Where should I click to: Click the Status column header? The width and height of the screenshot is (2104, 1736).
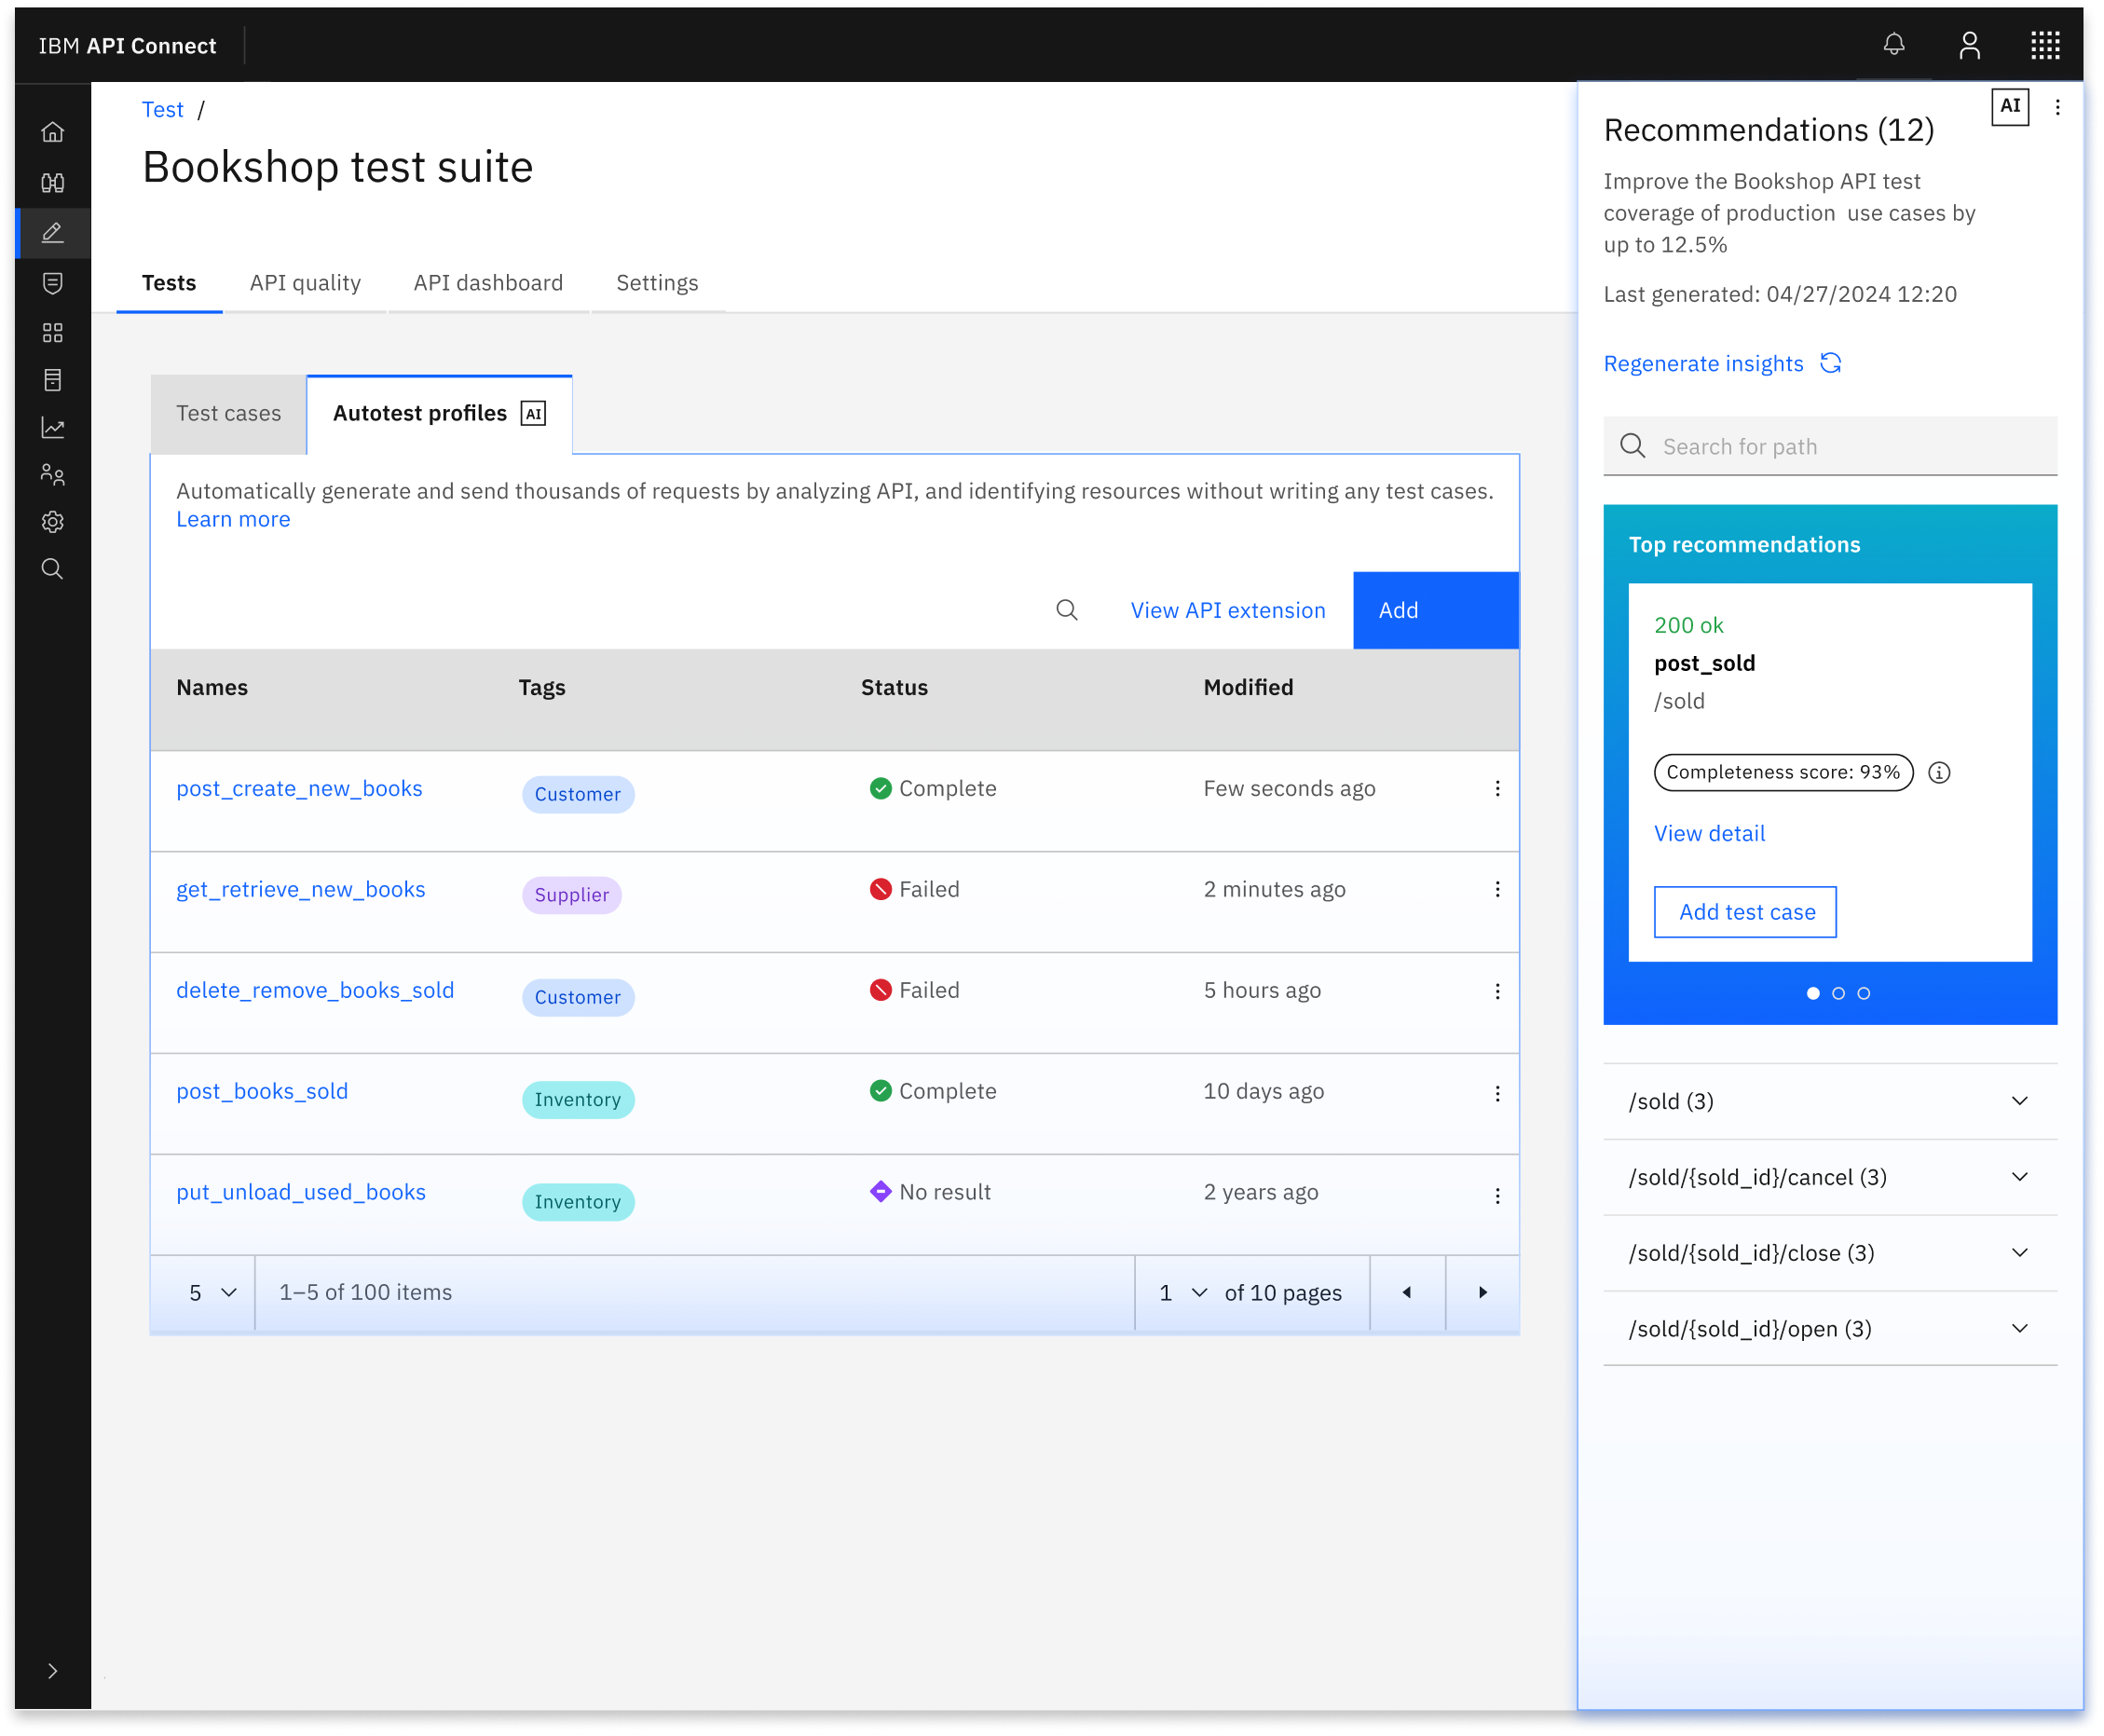click(x=894, y=688)
